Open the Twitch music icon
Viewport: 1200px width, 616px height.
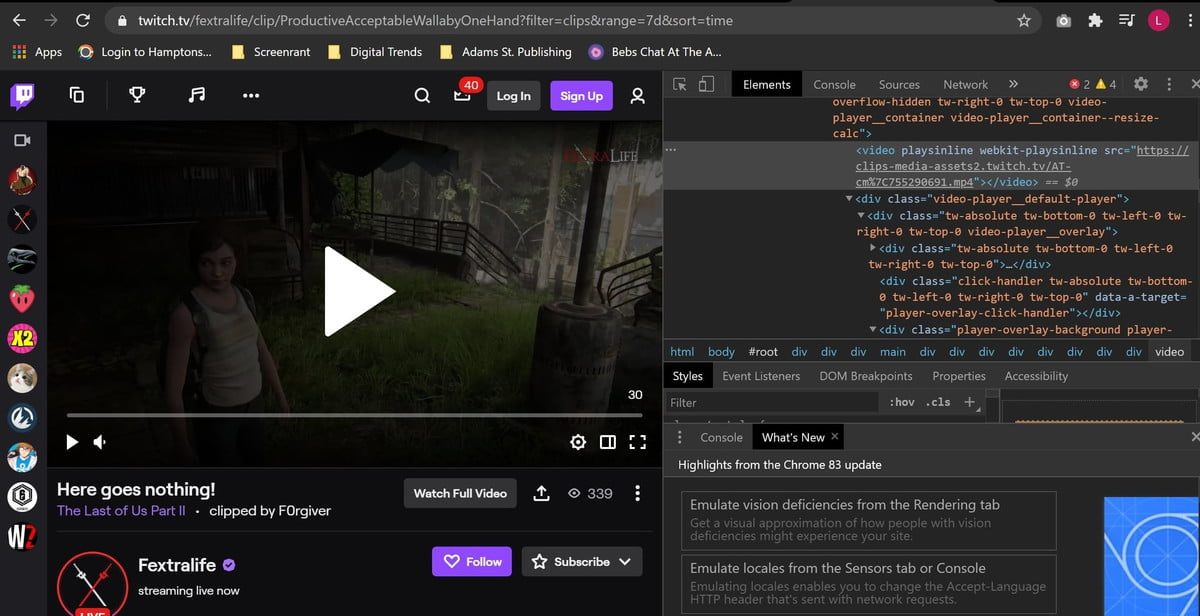[x=196, y=95]
